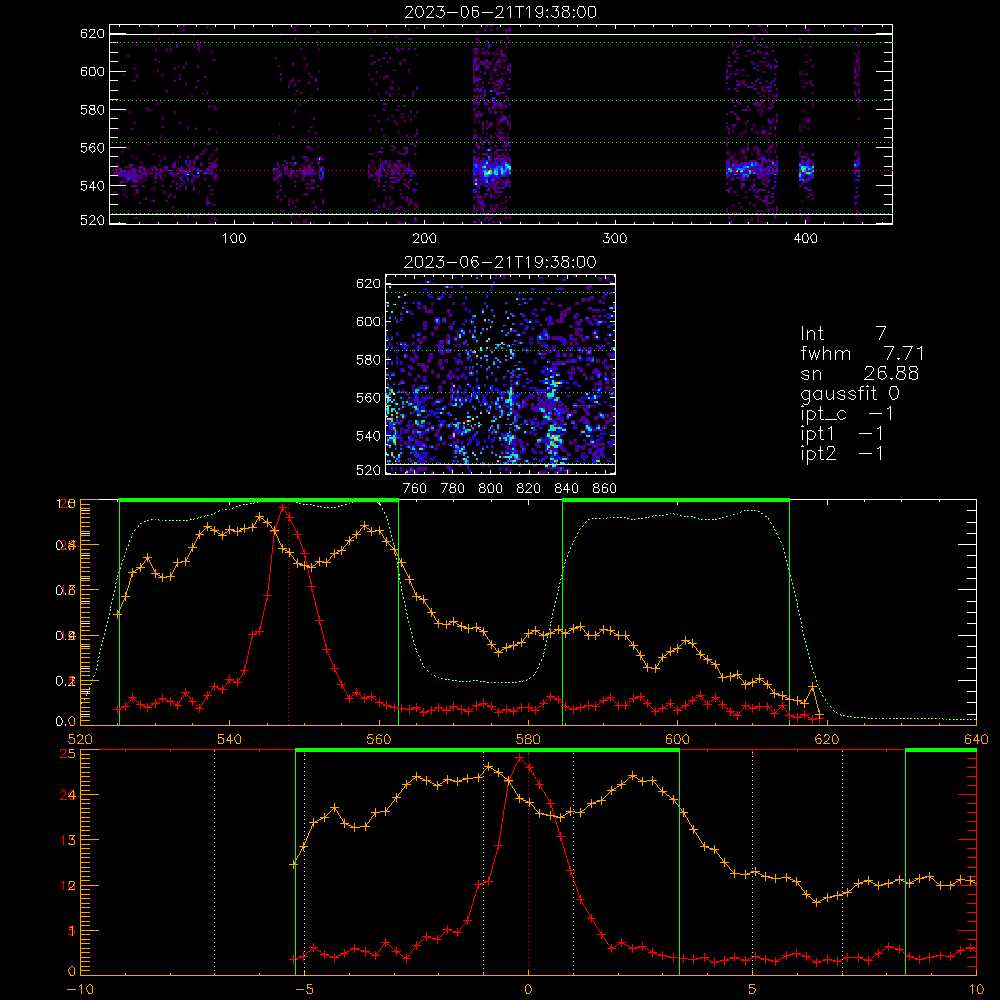This screenshot has width=1000, height=1000.
Task: Click the red curve peak in the third plot
Action: (282, 507)
